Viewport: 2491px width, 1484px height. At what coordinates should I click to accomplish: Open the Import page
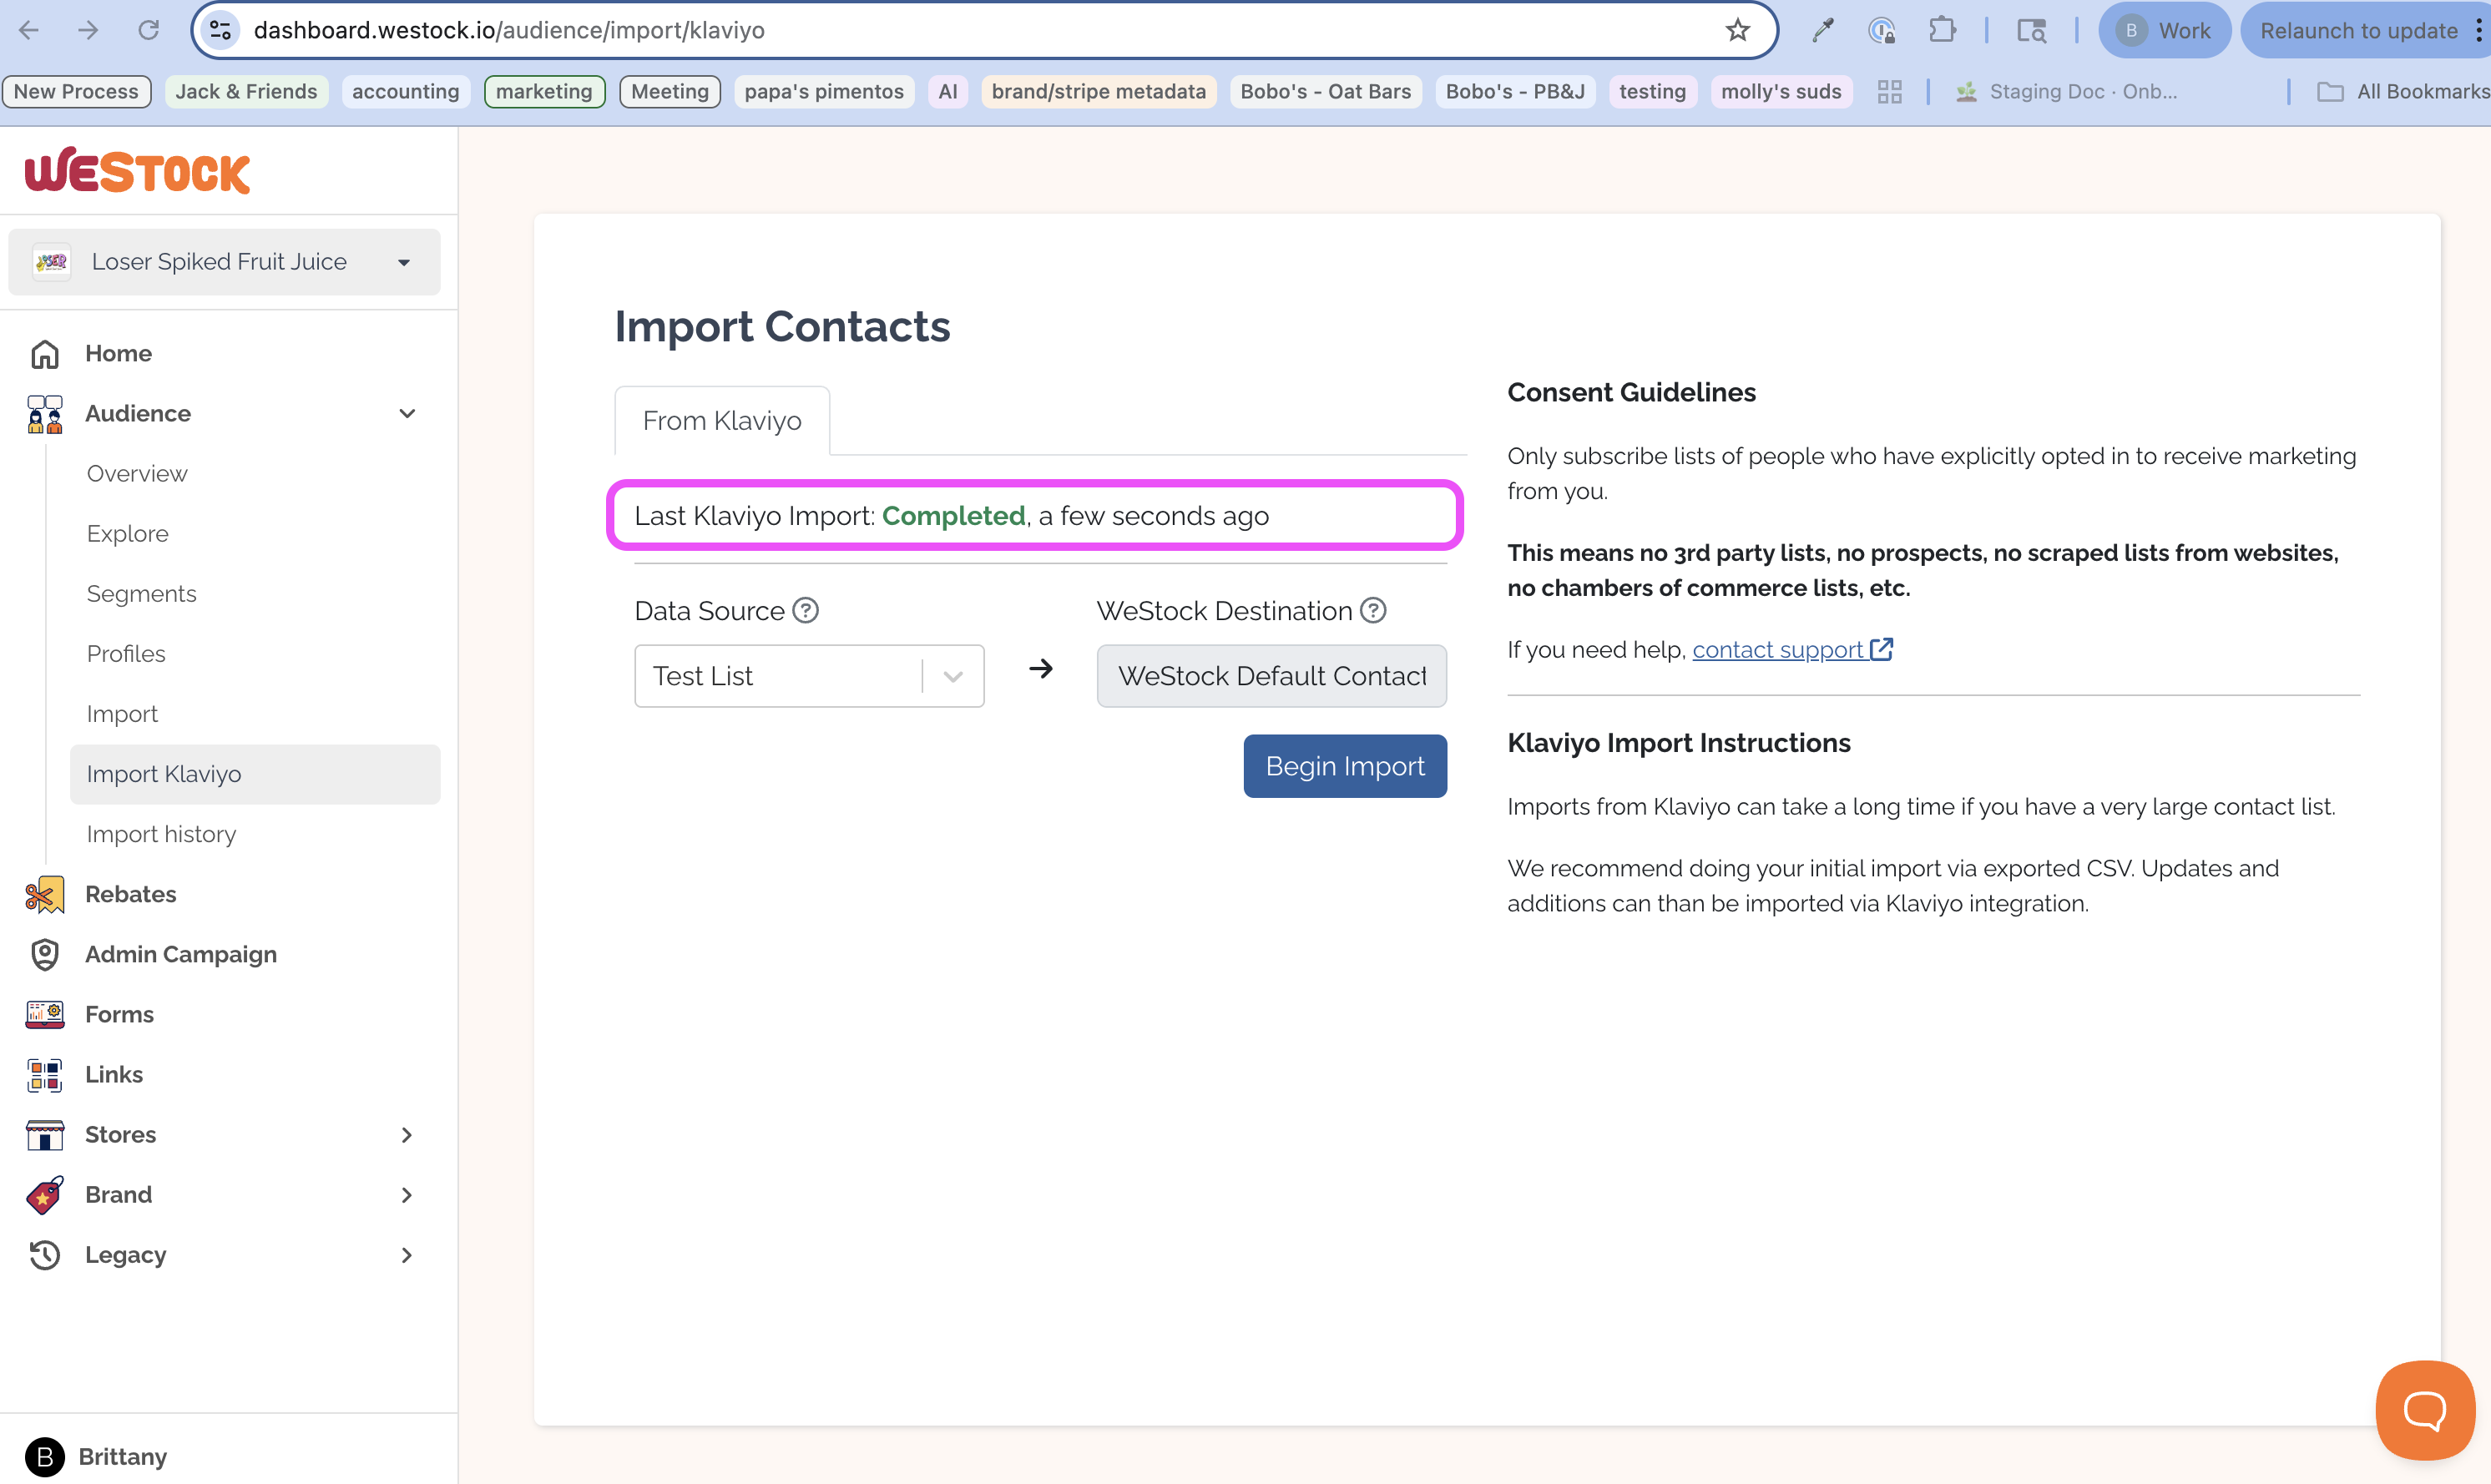coord(122,714)
